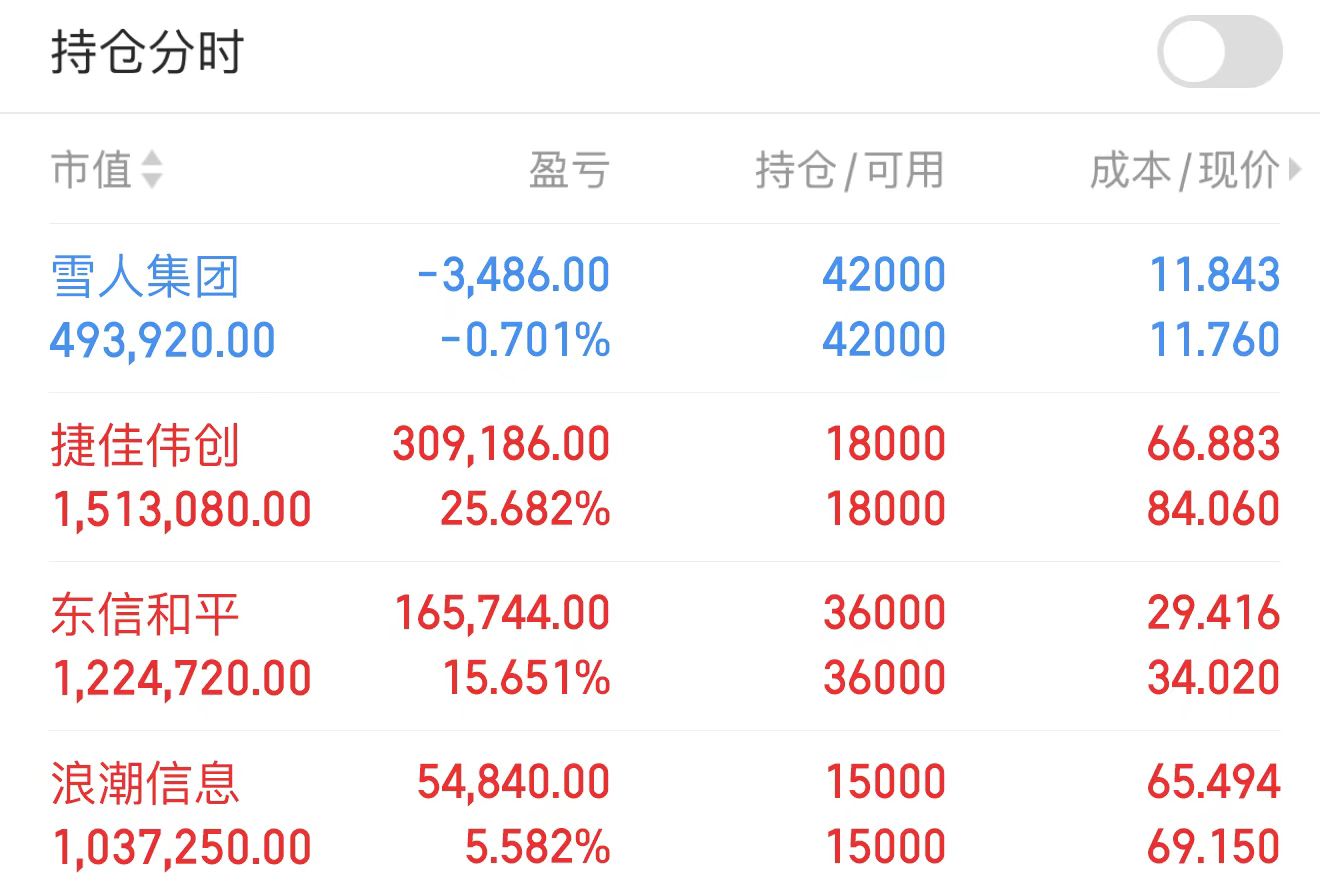Tap 东信和平 gain percentage 15.651%
This screenshot has height=888, width=1320.
(x=527, y=679)
